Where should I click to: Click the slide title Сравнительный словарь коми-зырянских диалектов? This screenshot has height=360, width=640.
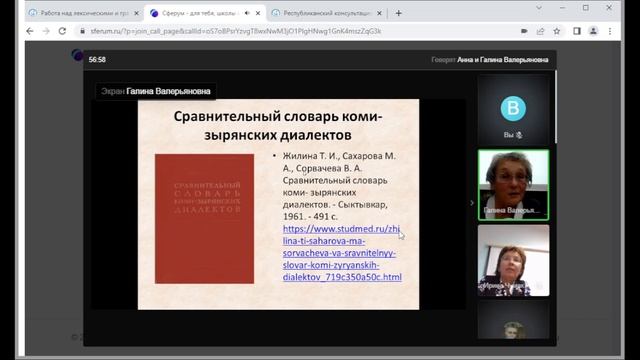click(278, 125)
